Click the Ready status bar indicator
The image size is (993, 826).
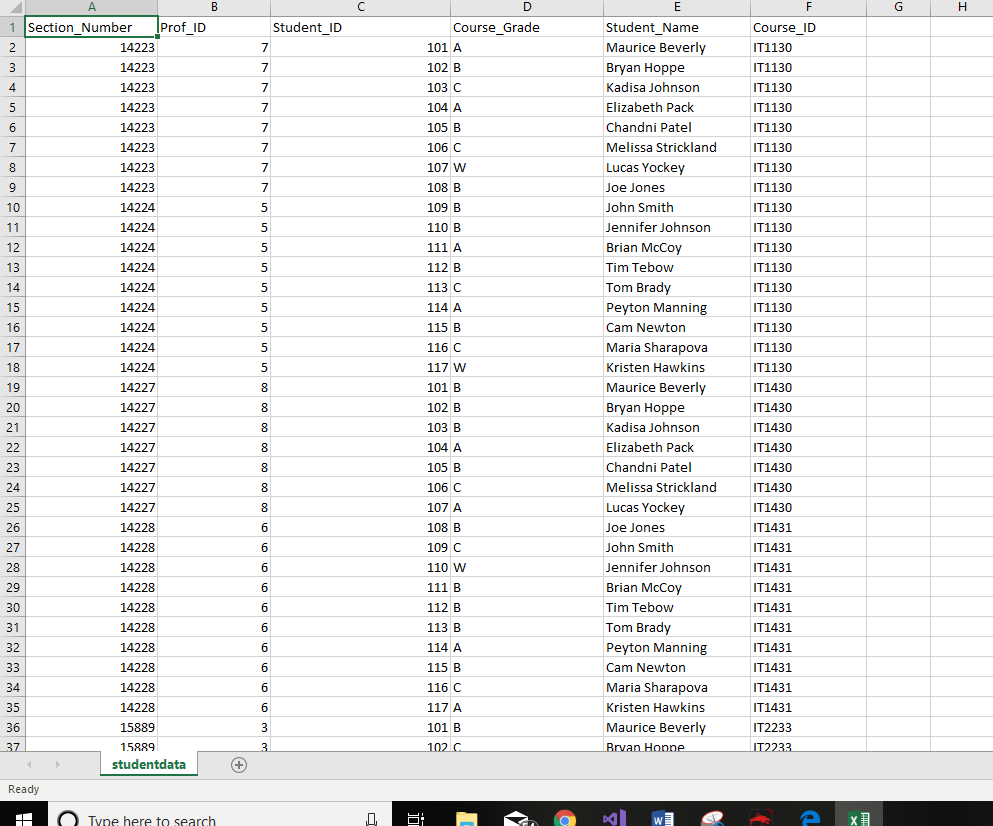(23, 789)
